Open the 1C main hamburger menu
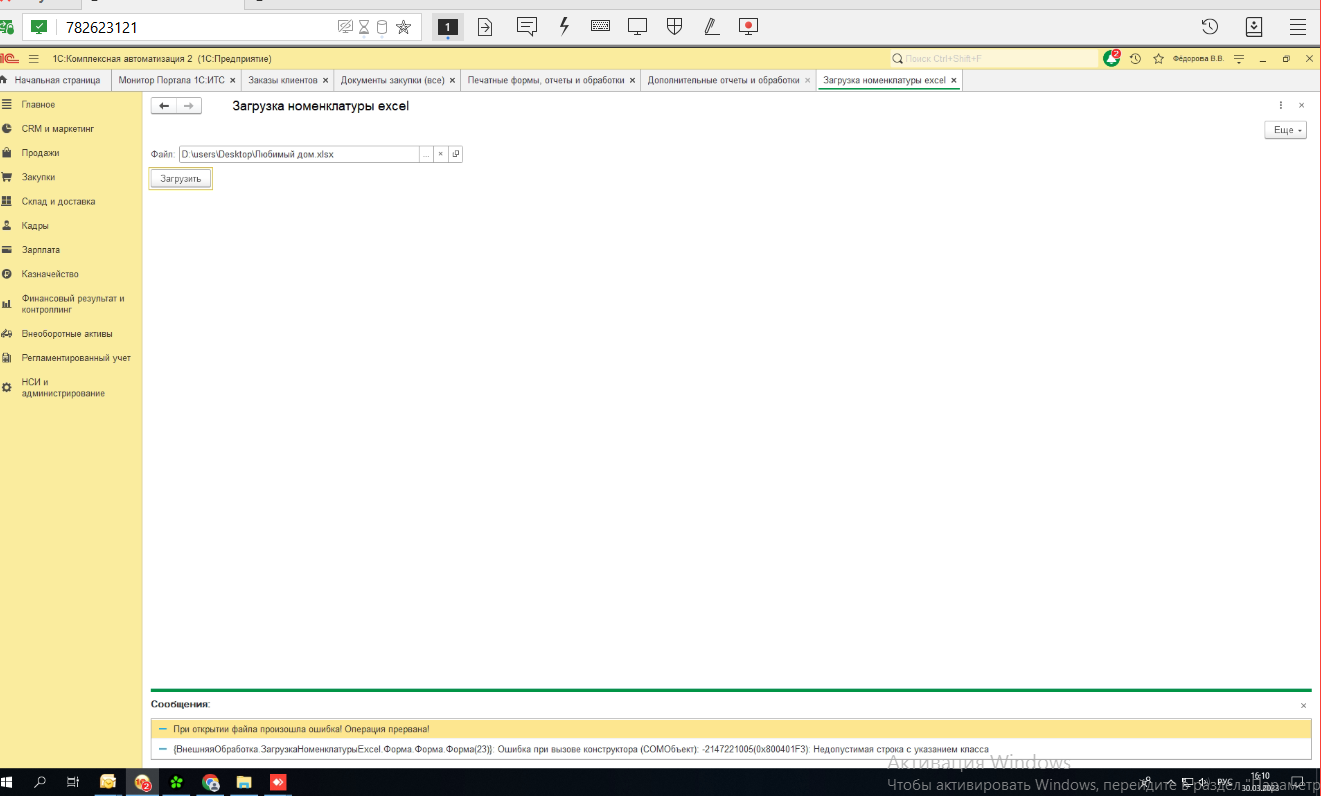 (x=34, y=59)
